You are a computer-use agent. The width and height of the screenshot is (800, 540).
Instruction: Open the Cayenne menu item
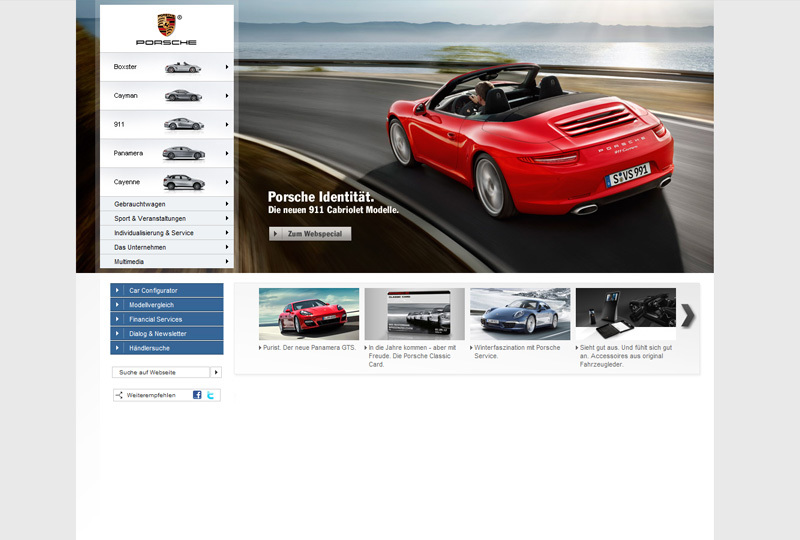pos(167,182)
